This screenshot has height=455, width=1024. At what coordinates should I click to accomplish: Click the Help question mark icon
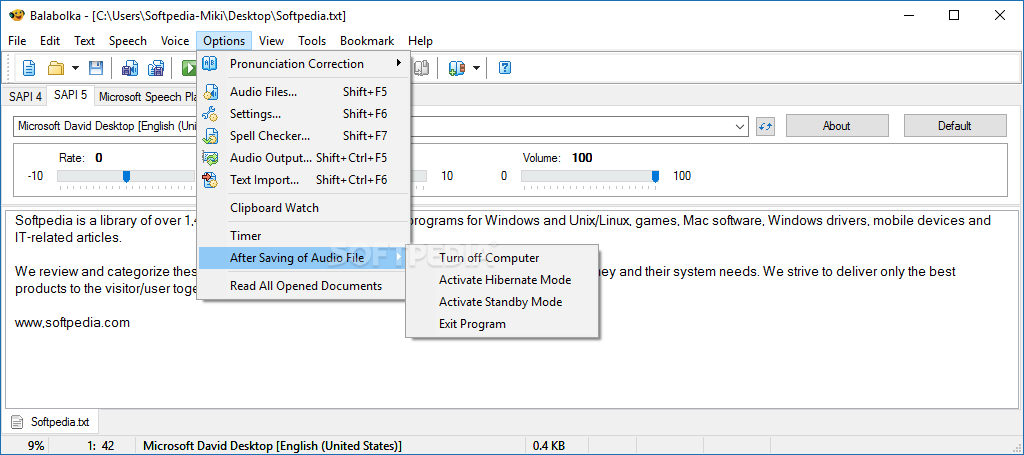pos(505,68)
